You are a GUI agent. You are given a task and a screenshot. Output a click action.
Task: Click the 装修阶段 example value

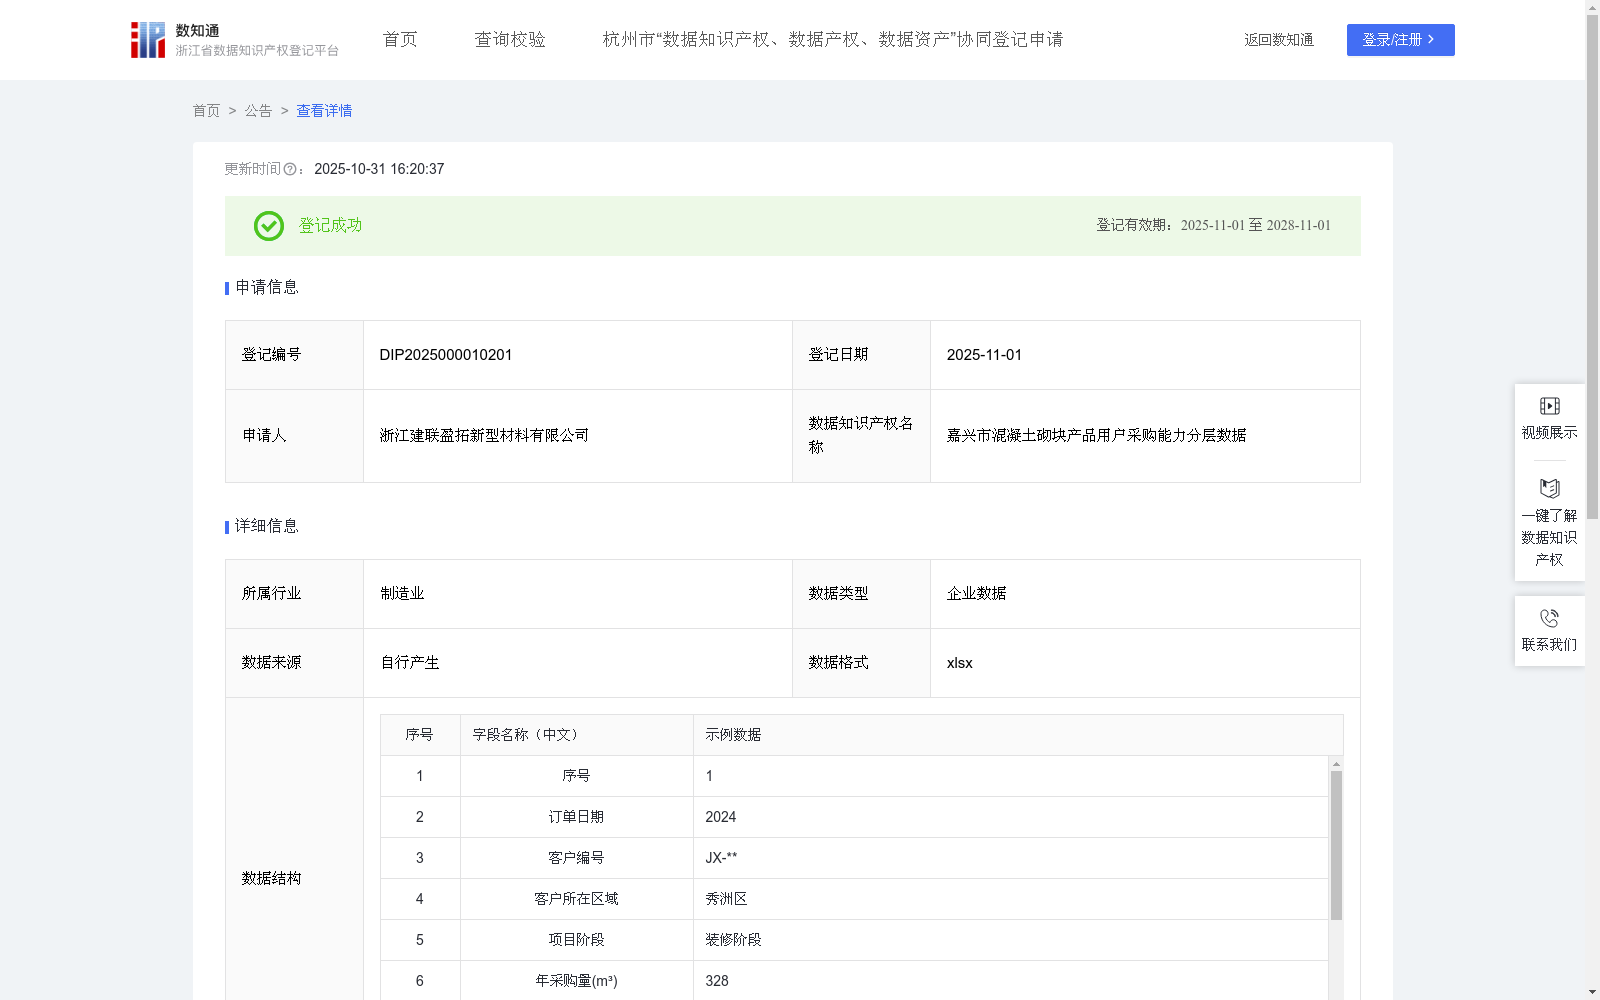pos(733,940)
